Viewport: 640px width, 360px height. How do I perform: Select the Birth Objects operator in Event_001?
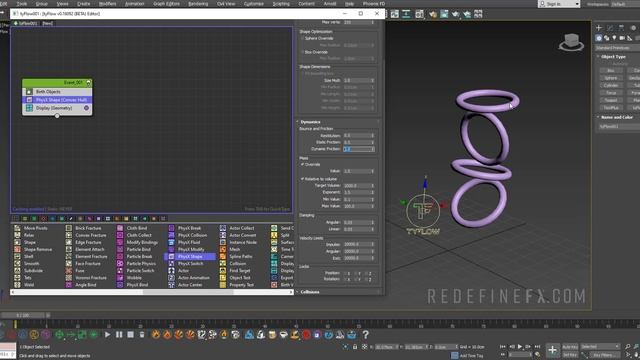coord(57,92)
